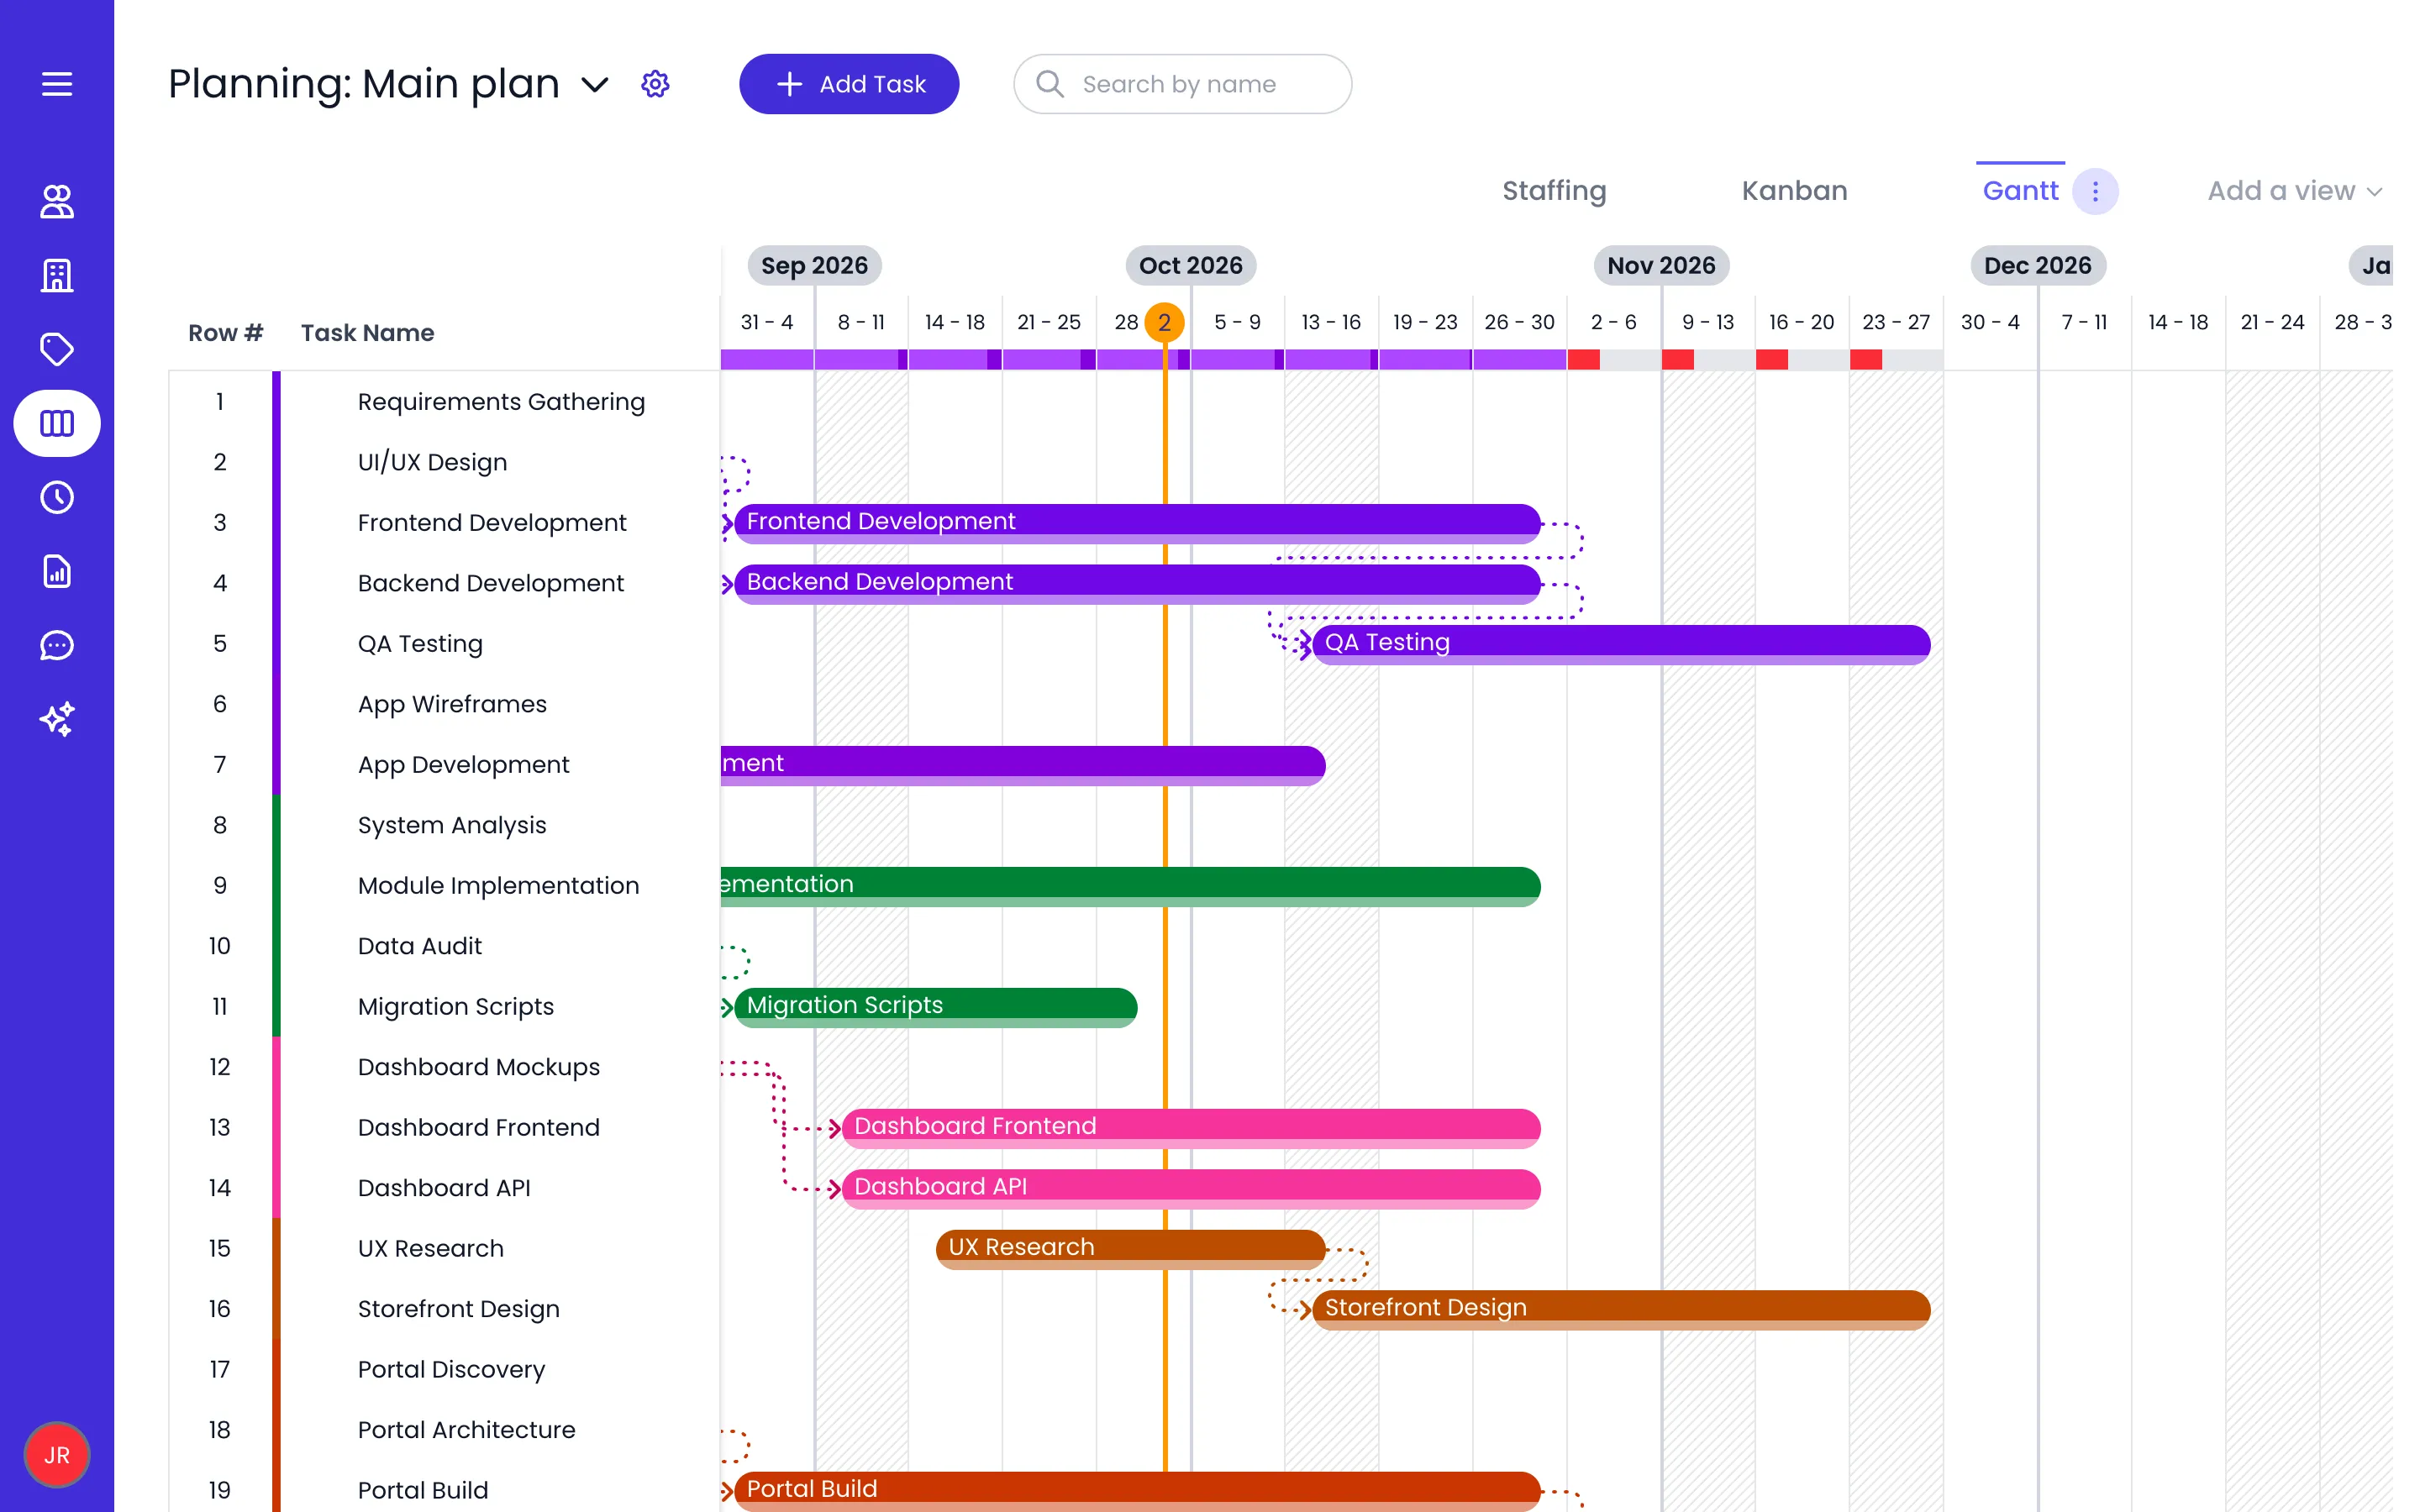This screenshot has width=2420, height=1512.
Task: Open the AI sparkles sidebar icon
Action: tap(57, 719)
